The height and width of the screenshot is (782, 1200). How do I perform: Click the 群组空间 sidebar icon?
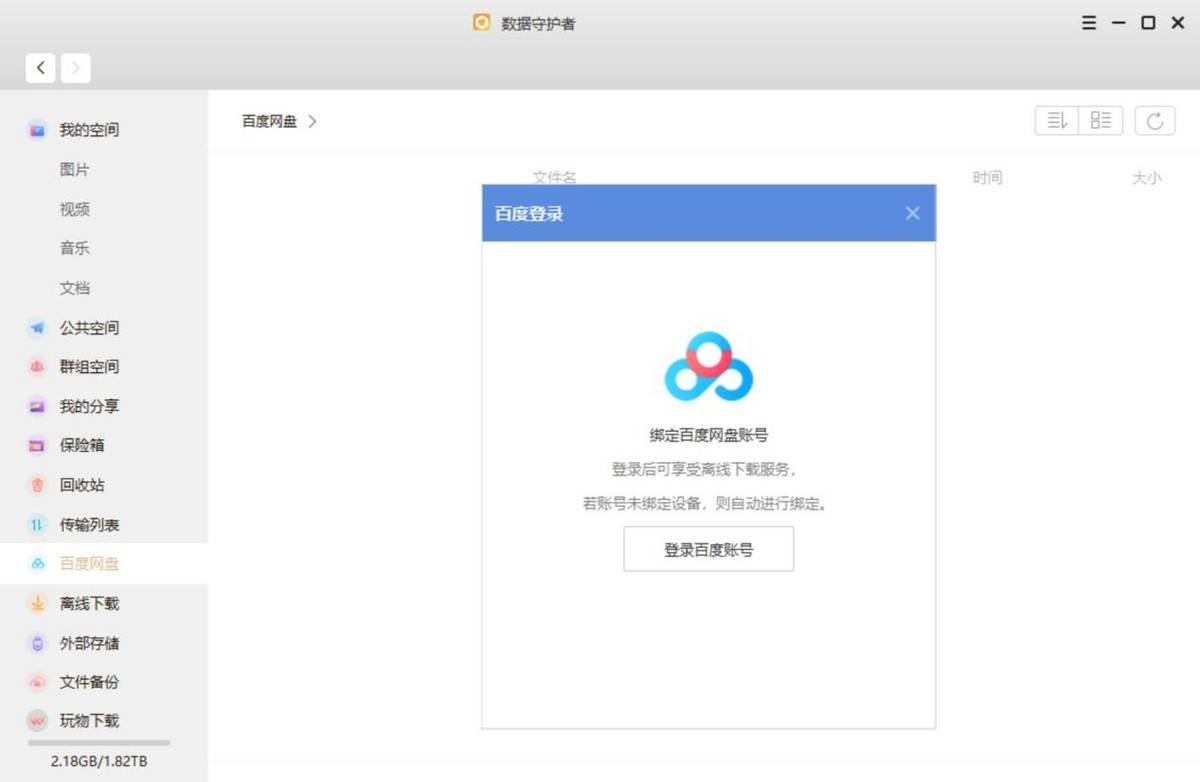click(37, 367)
